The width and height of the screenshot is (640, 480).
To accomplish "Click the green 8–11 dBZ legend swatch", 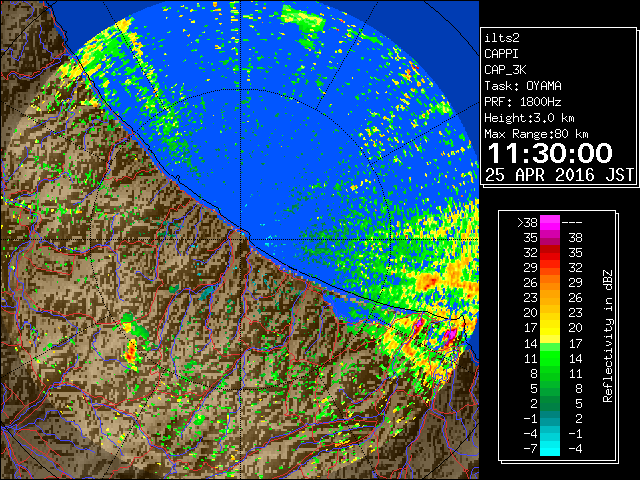I will click(x=550, y=373).
